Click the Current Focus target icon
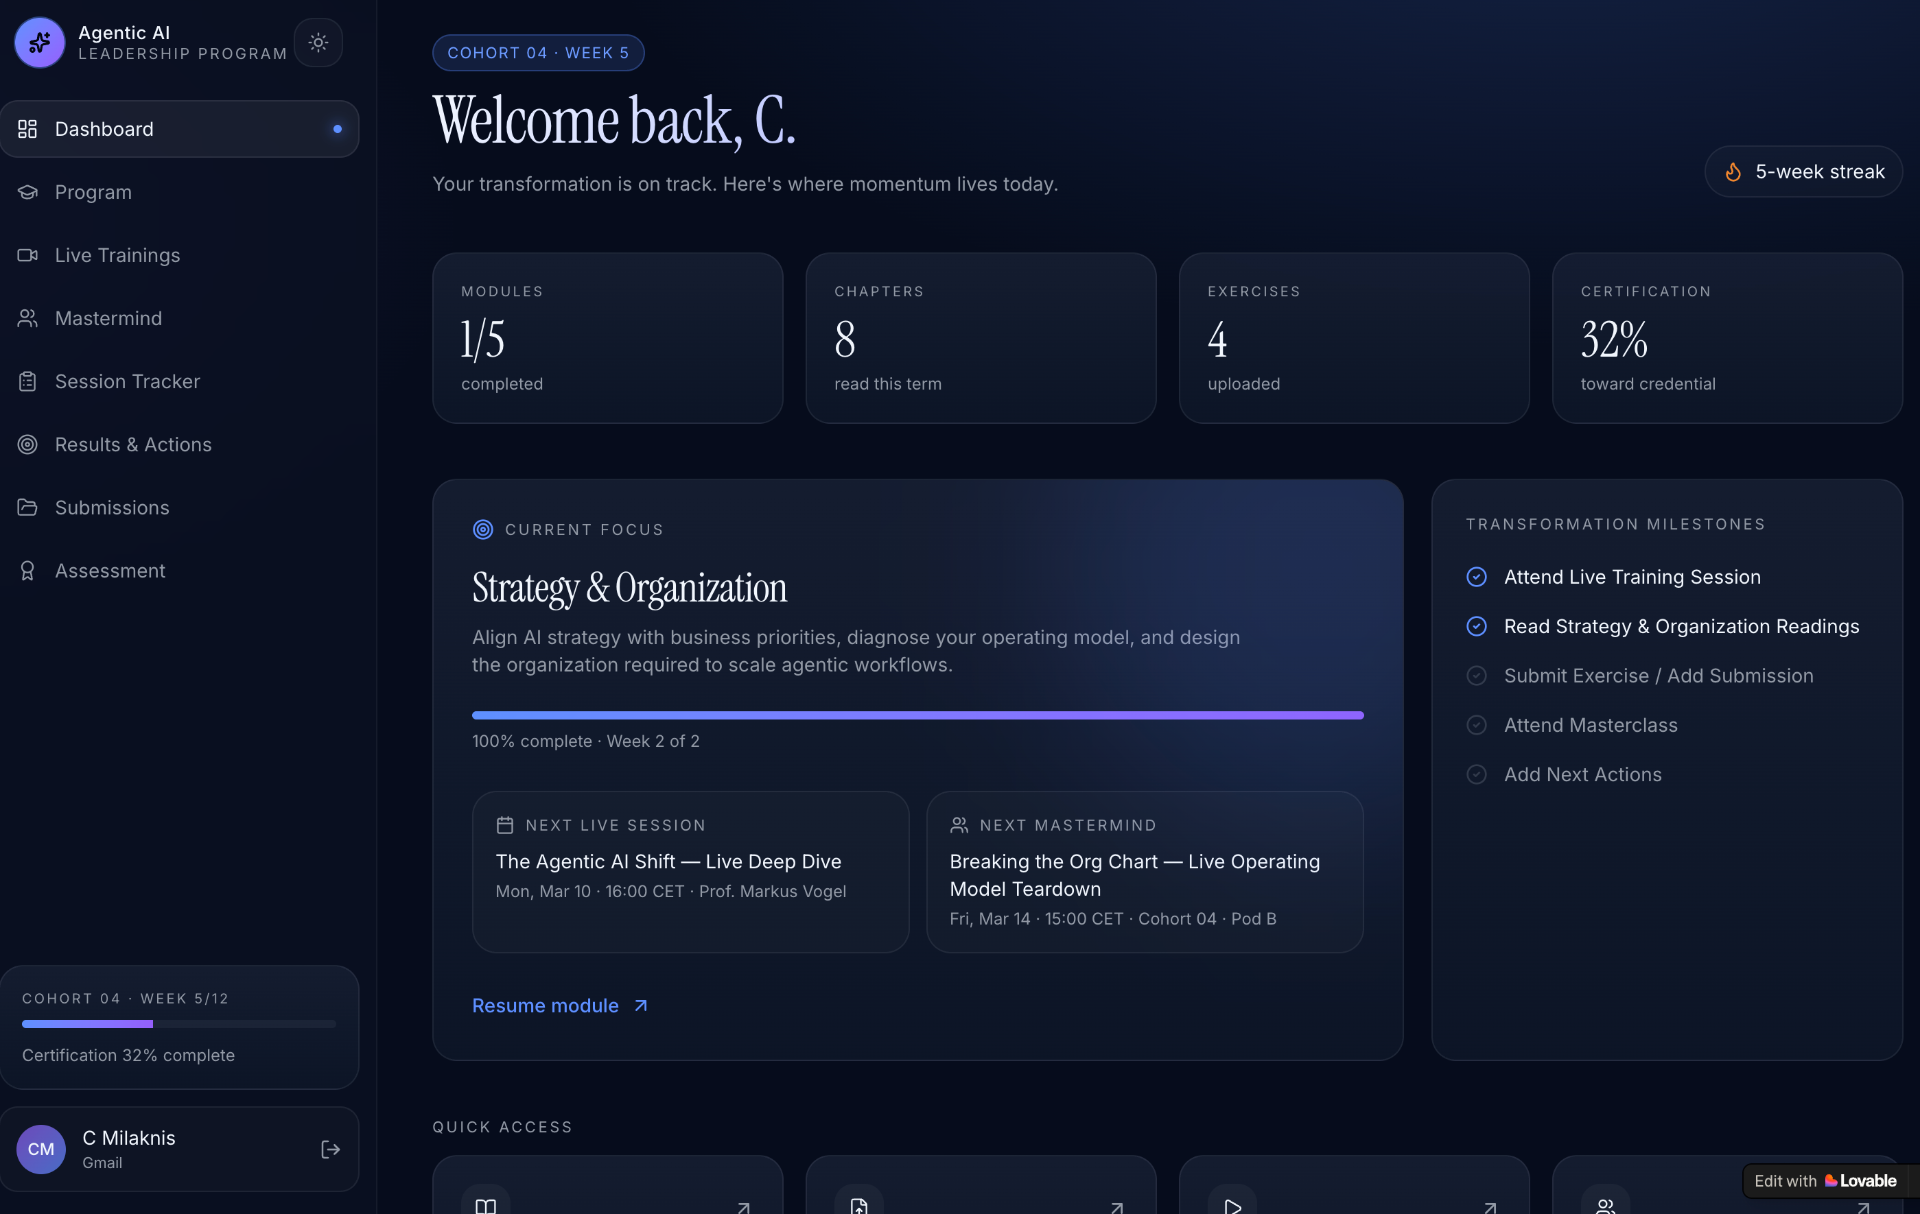Viewport: 1920px width, 1214px height. pyautogui.click(x=483, y=530)
